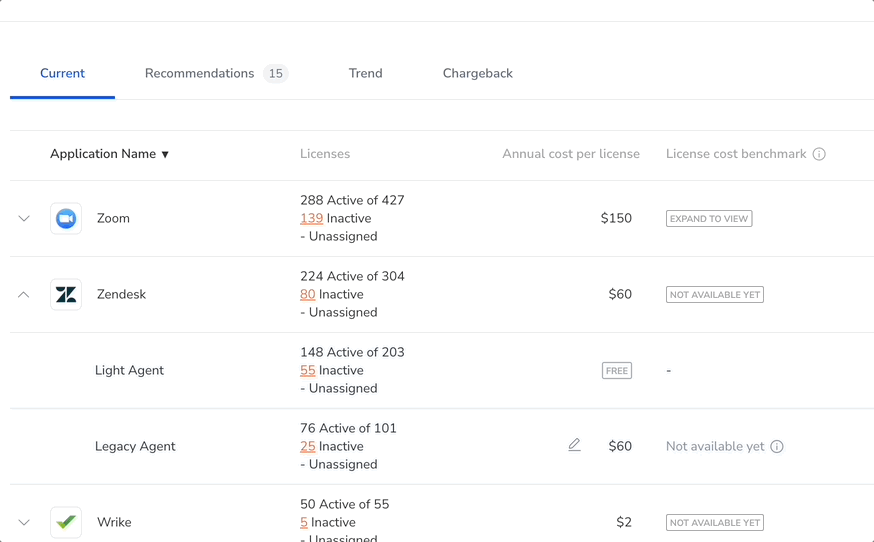Click '76 Active of 101' text
The image size is (874, 542).
pyautogui.click(x=348, y=428)
